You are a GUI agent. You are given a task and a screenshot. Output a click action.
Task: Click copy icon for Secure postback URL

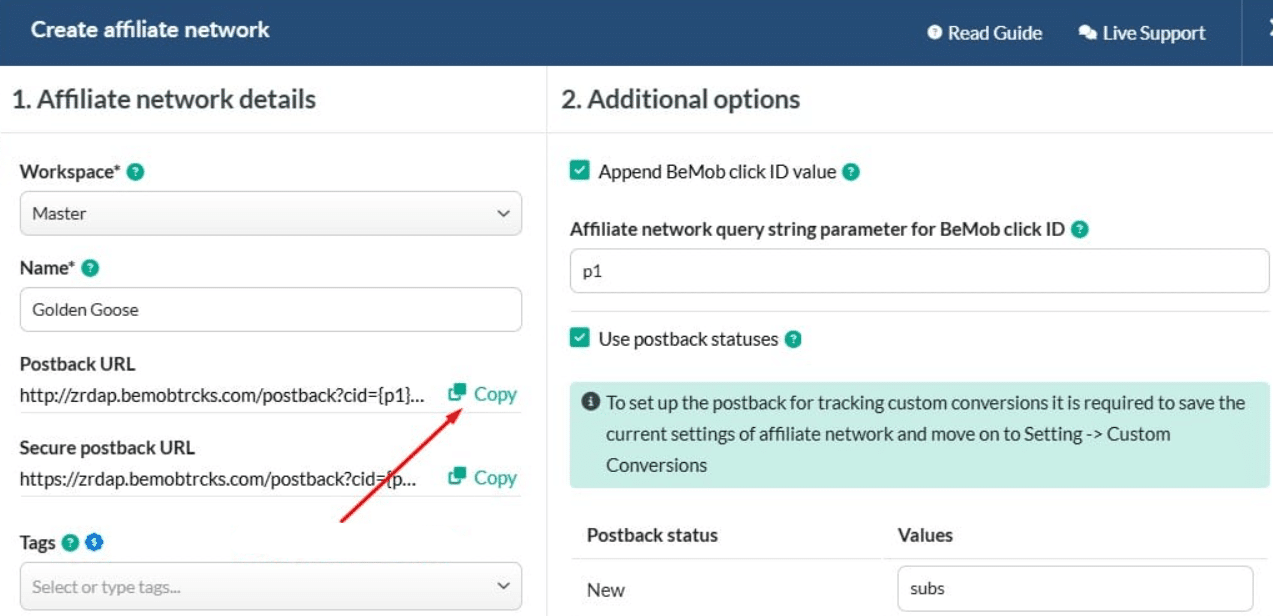458,477
